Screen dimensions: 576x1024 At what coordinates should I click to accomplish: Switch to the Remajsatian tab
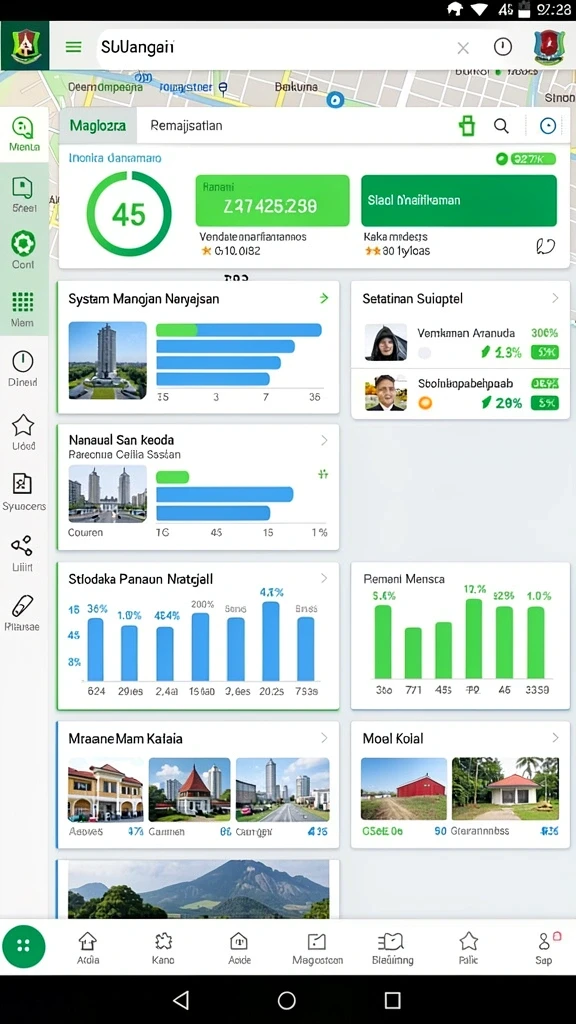(186, 126)
